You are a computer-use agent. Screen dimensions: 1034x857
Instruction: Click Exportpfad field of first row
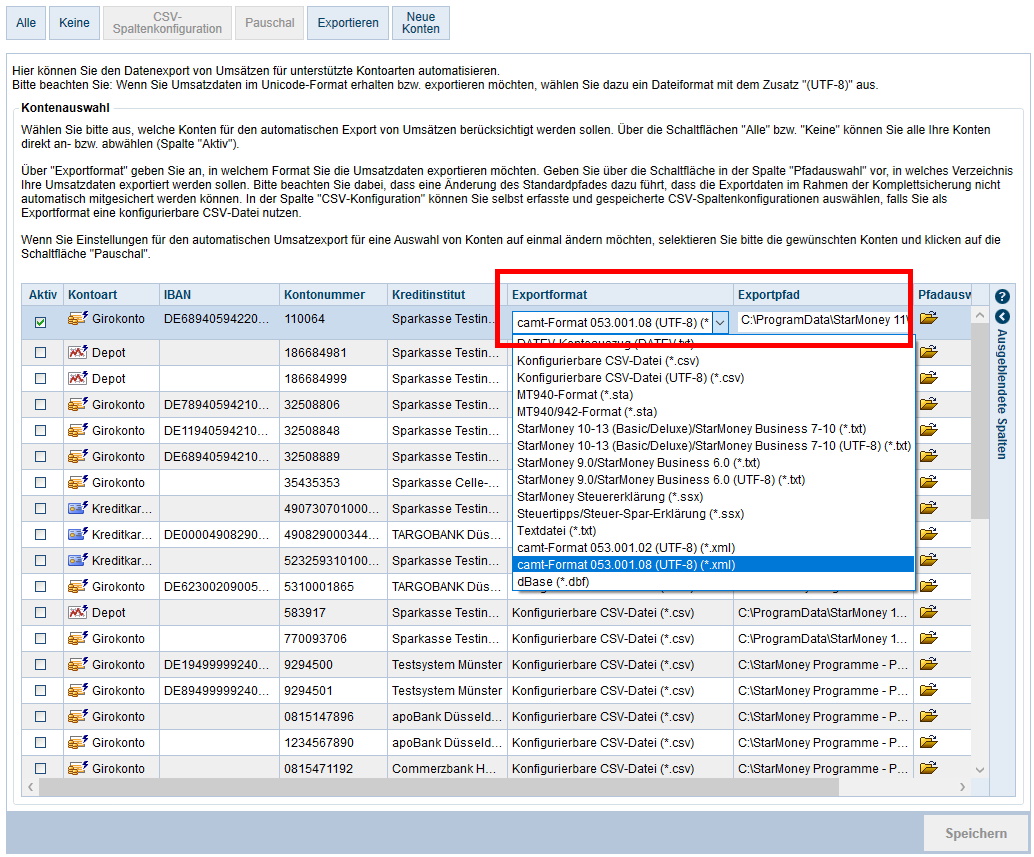pos(822,321)
